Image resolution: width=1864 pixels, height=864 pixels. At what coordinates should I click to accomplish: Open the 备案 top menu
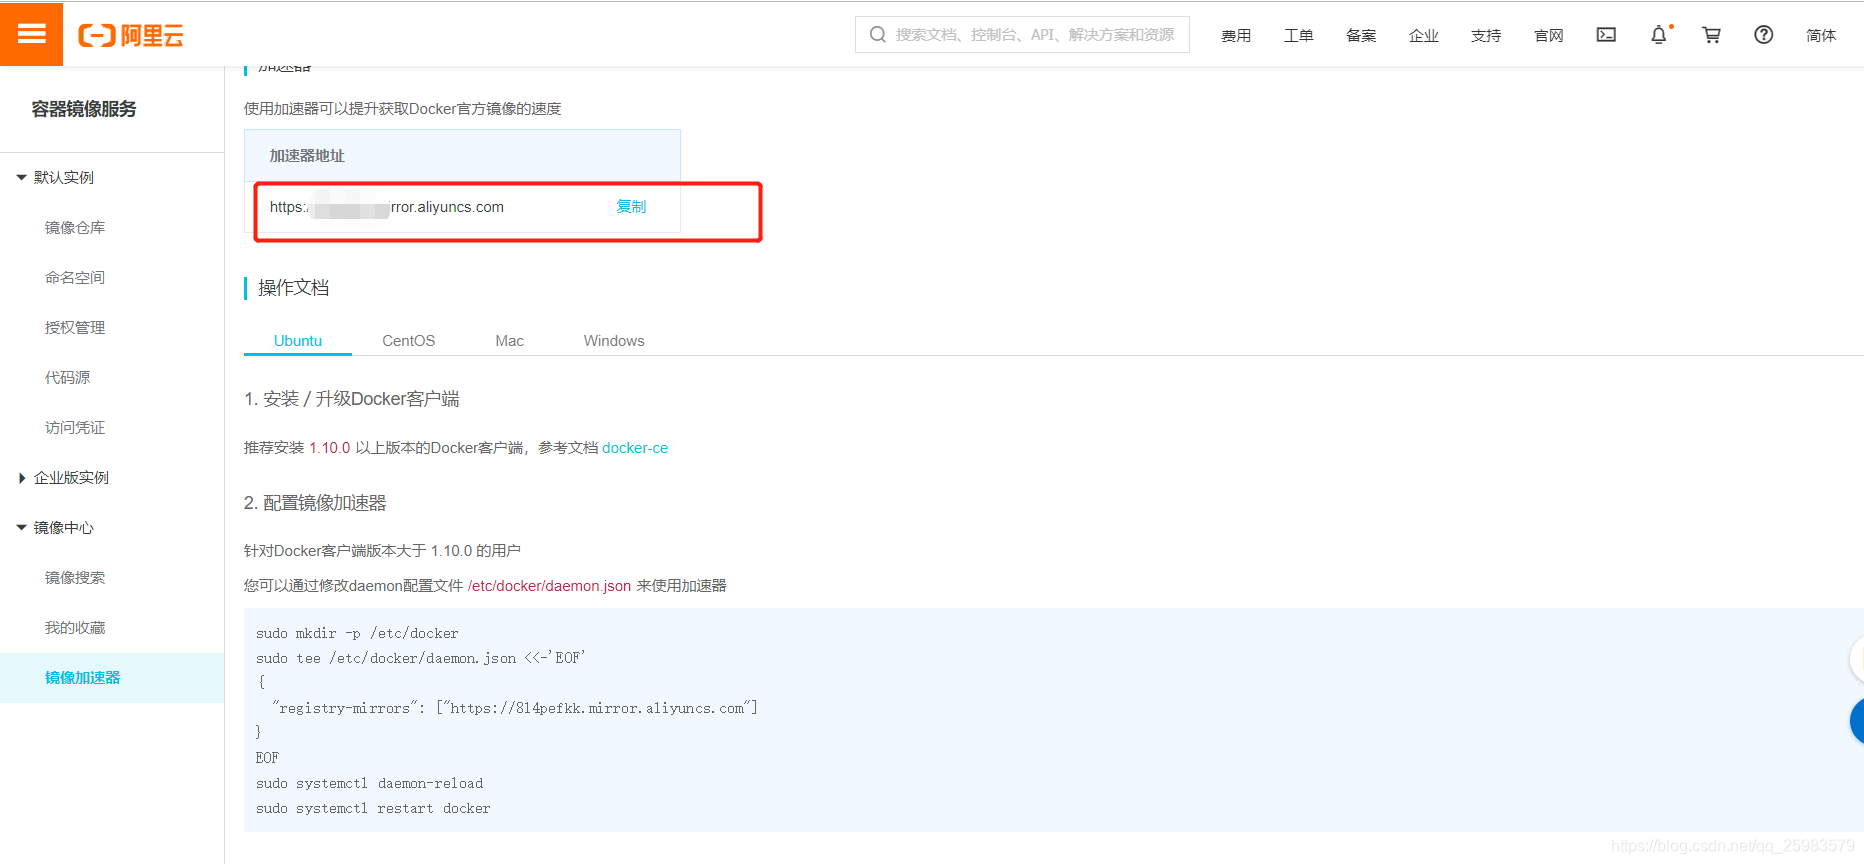pyautogui.click(x=1361, y=36)
